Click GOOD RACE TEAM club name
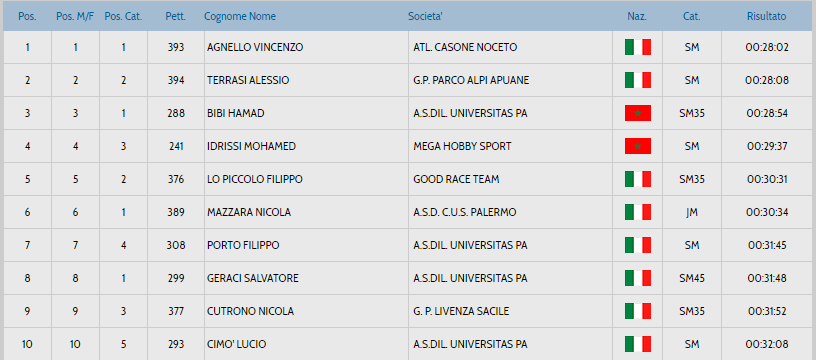Screen dimensions: 816x360 pyautogui.click(x=456, y=179)
